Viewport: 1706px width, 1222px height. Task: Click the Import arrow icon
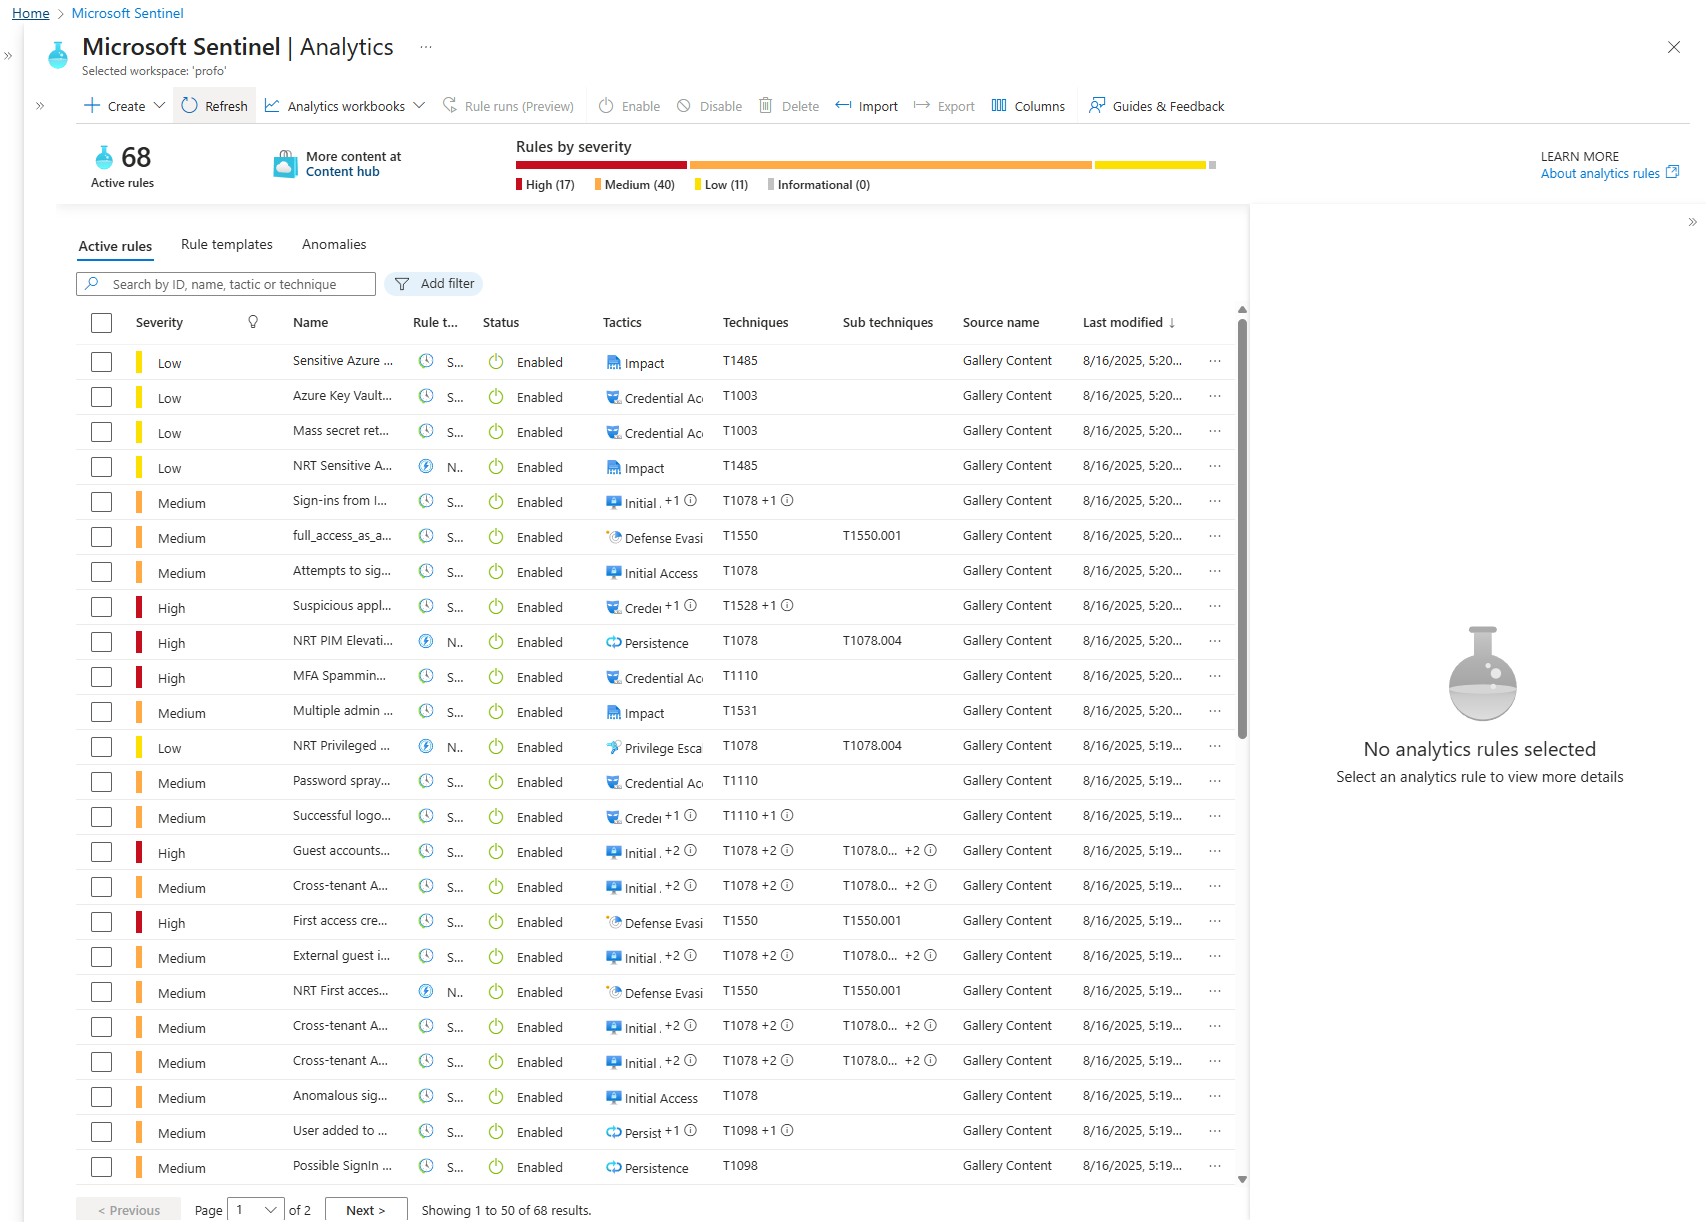coord(843,105)
